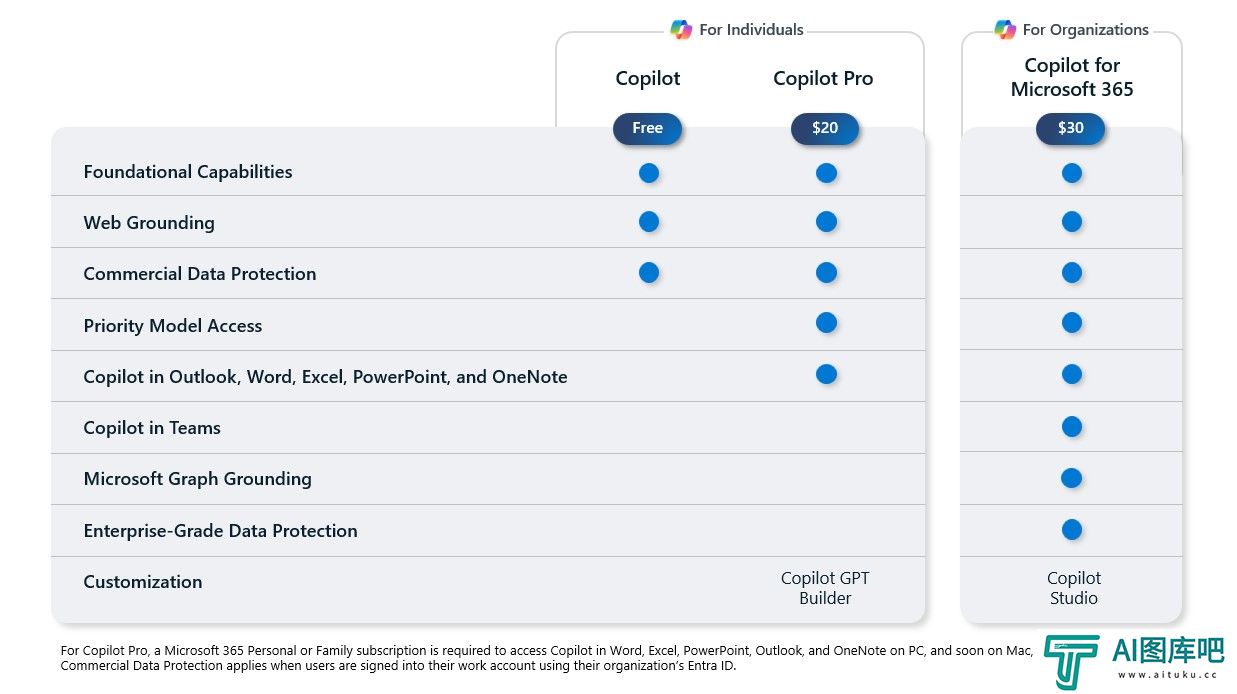Click the $20 Copilot Pro badge
Screen dimensions: 1237x694
coord(825,128)
